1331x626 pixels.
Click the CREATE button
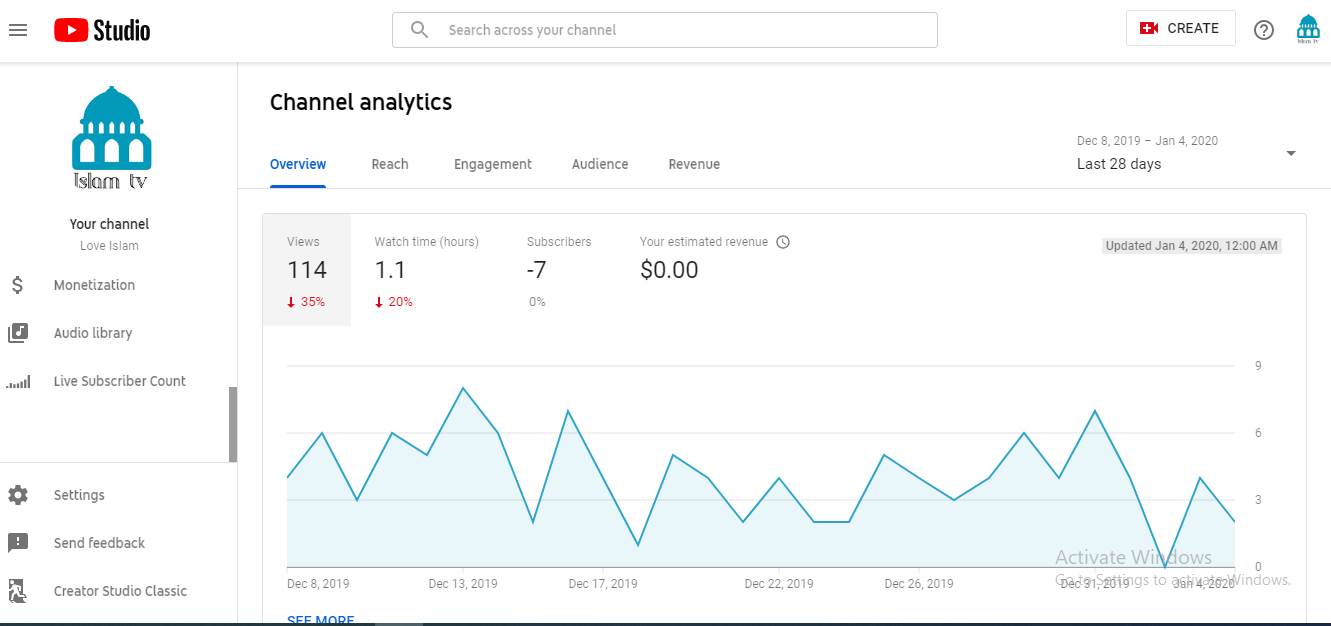pyautogui.click(x=1180, y=29)
